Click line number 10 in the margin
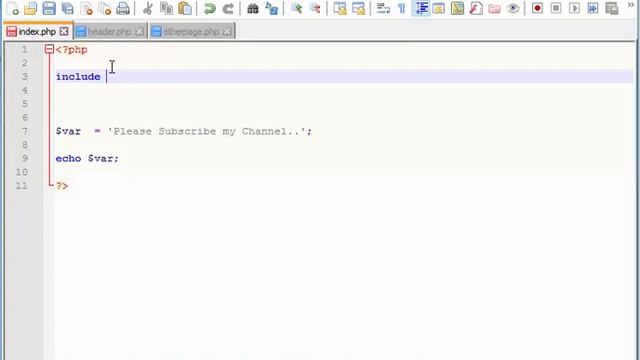640x360 pixels. point(22,172)
